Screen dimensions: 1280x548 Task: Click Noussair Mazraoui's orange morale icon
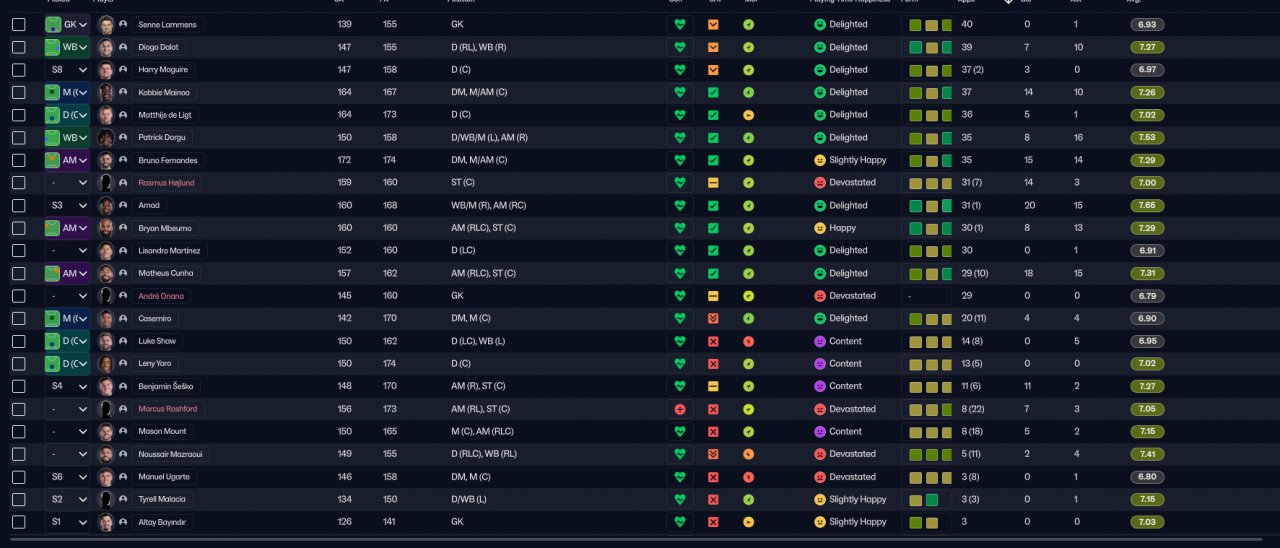click(x=749, y=454)
